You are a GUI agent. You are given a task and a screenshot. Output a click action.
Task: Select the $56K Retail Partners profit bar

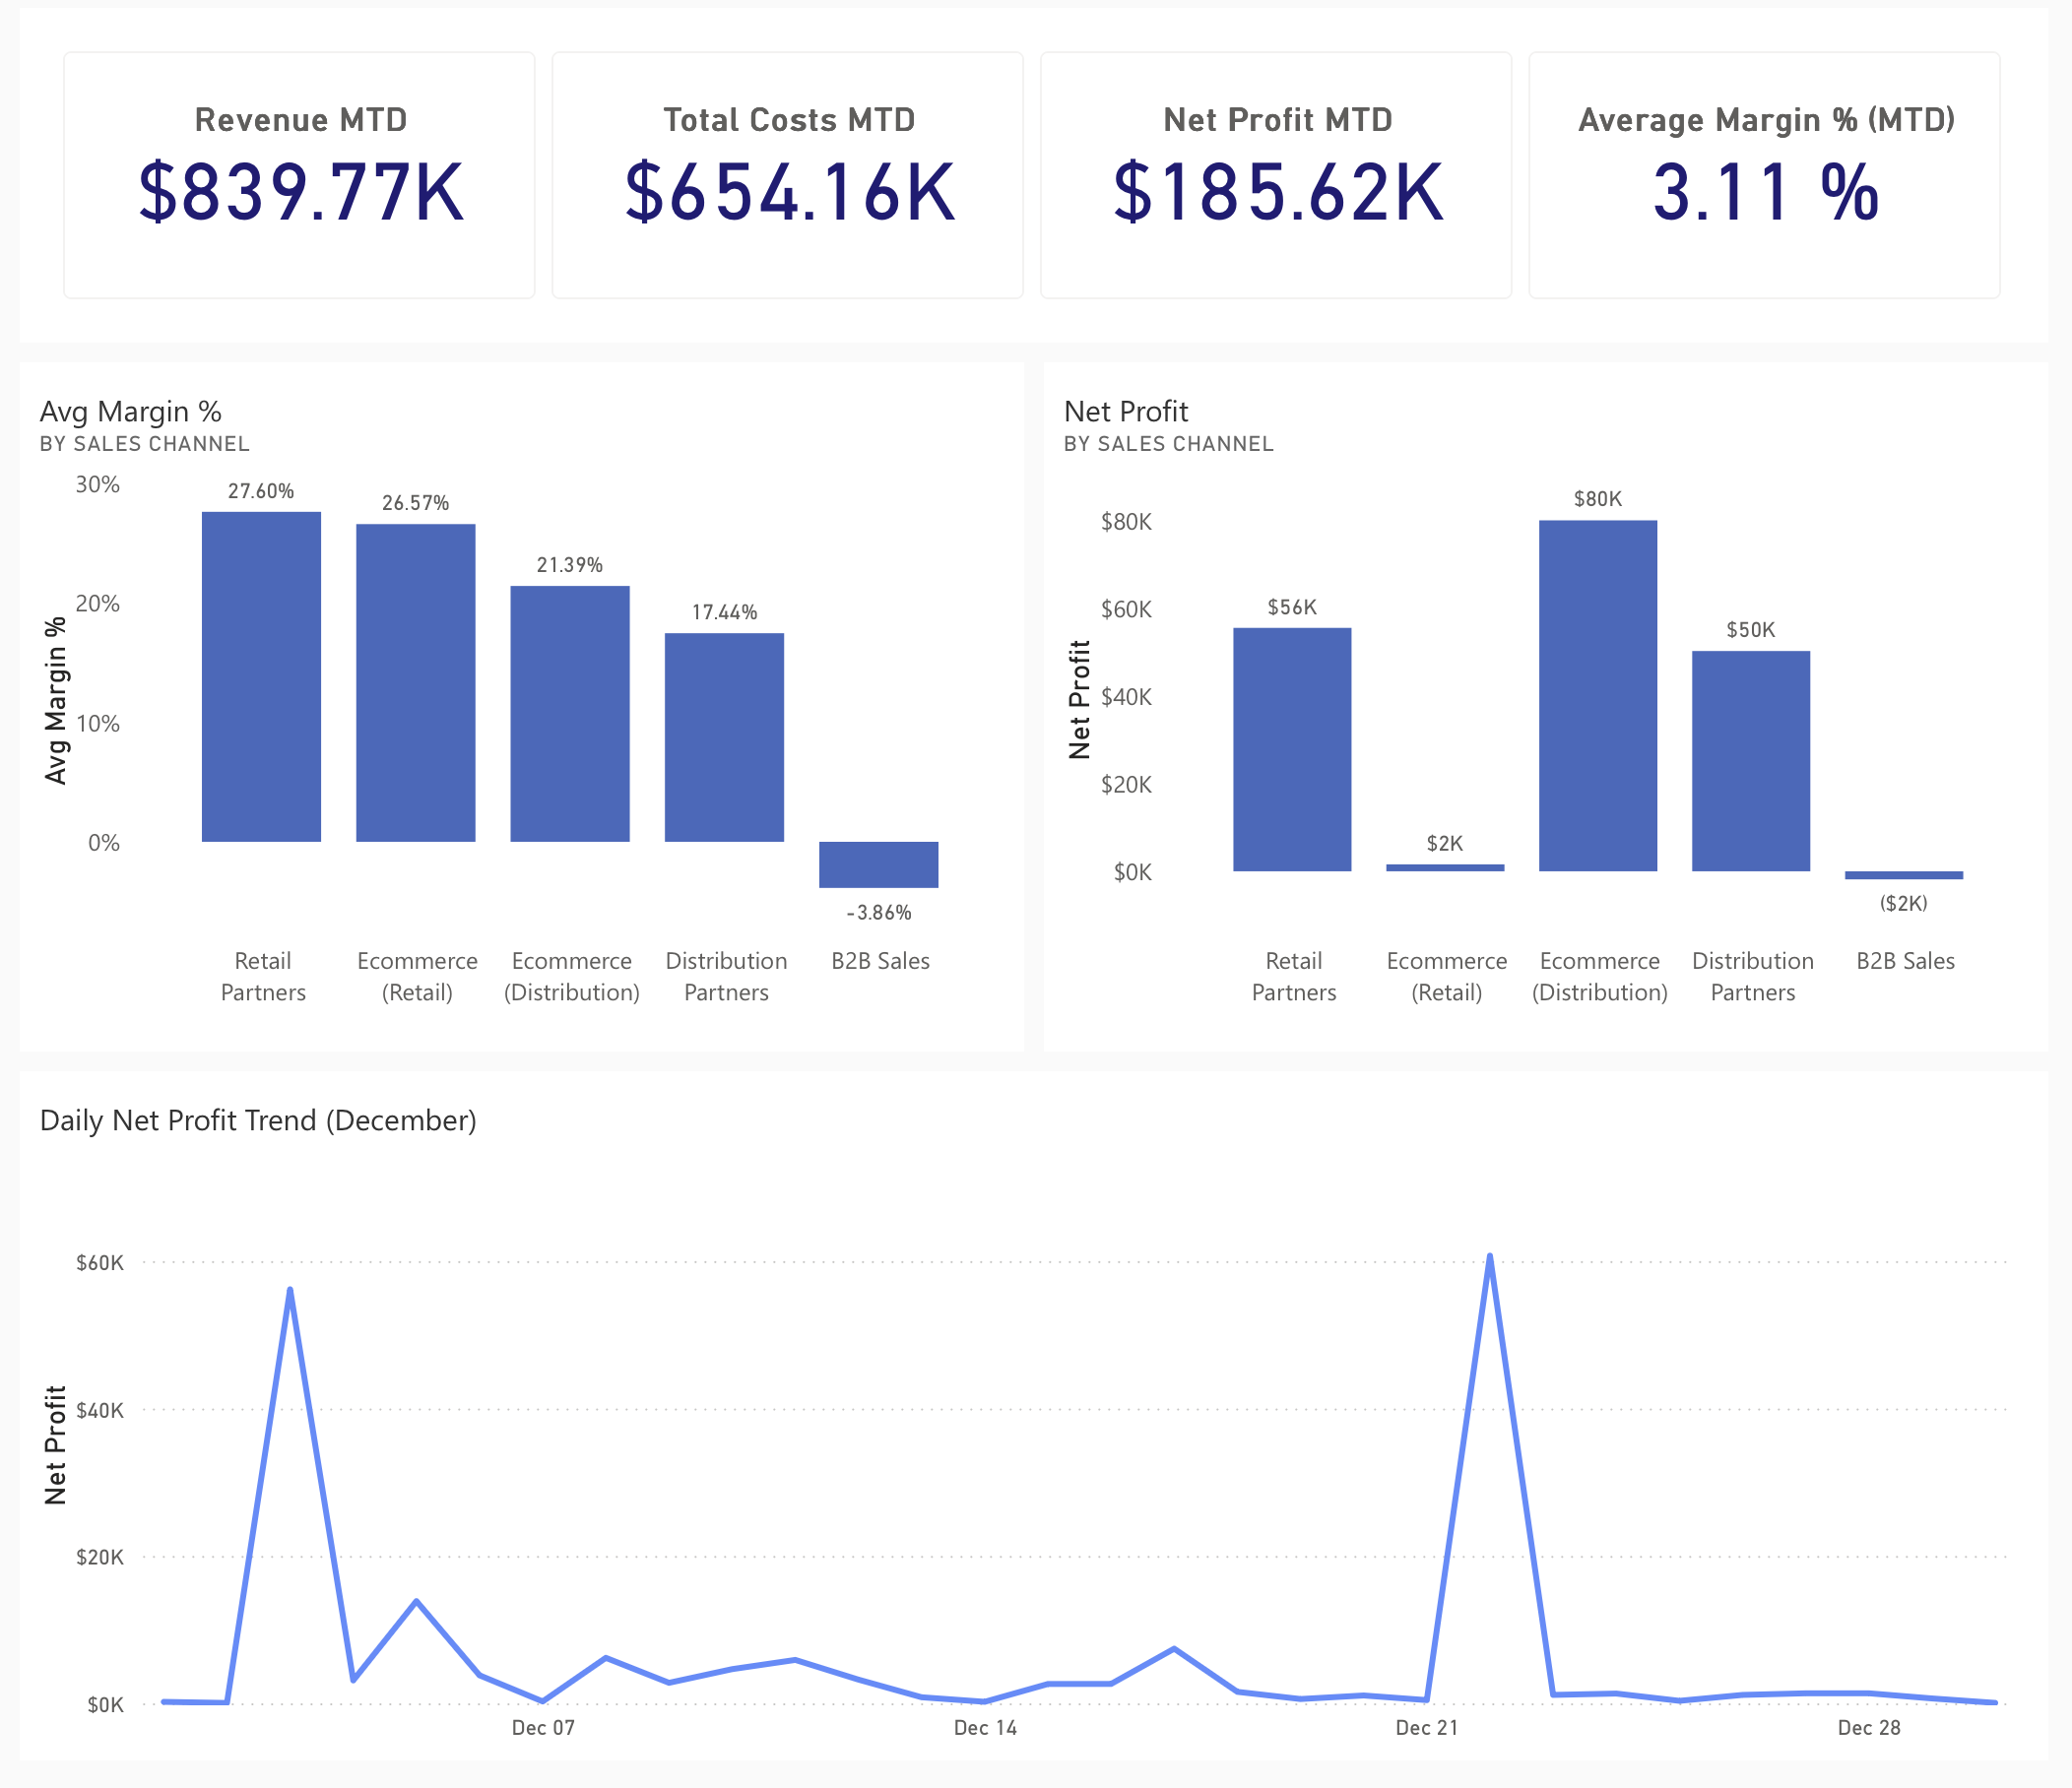click(1292, 749)
